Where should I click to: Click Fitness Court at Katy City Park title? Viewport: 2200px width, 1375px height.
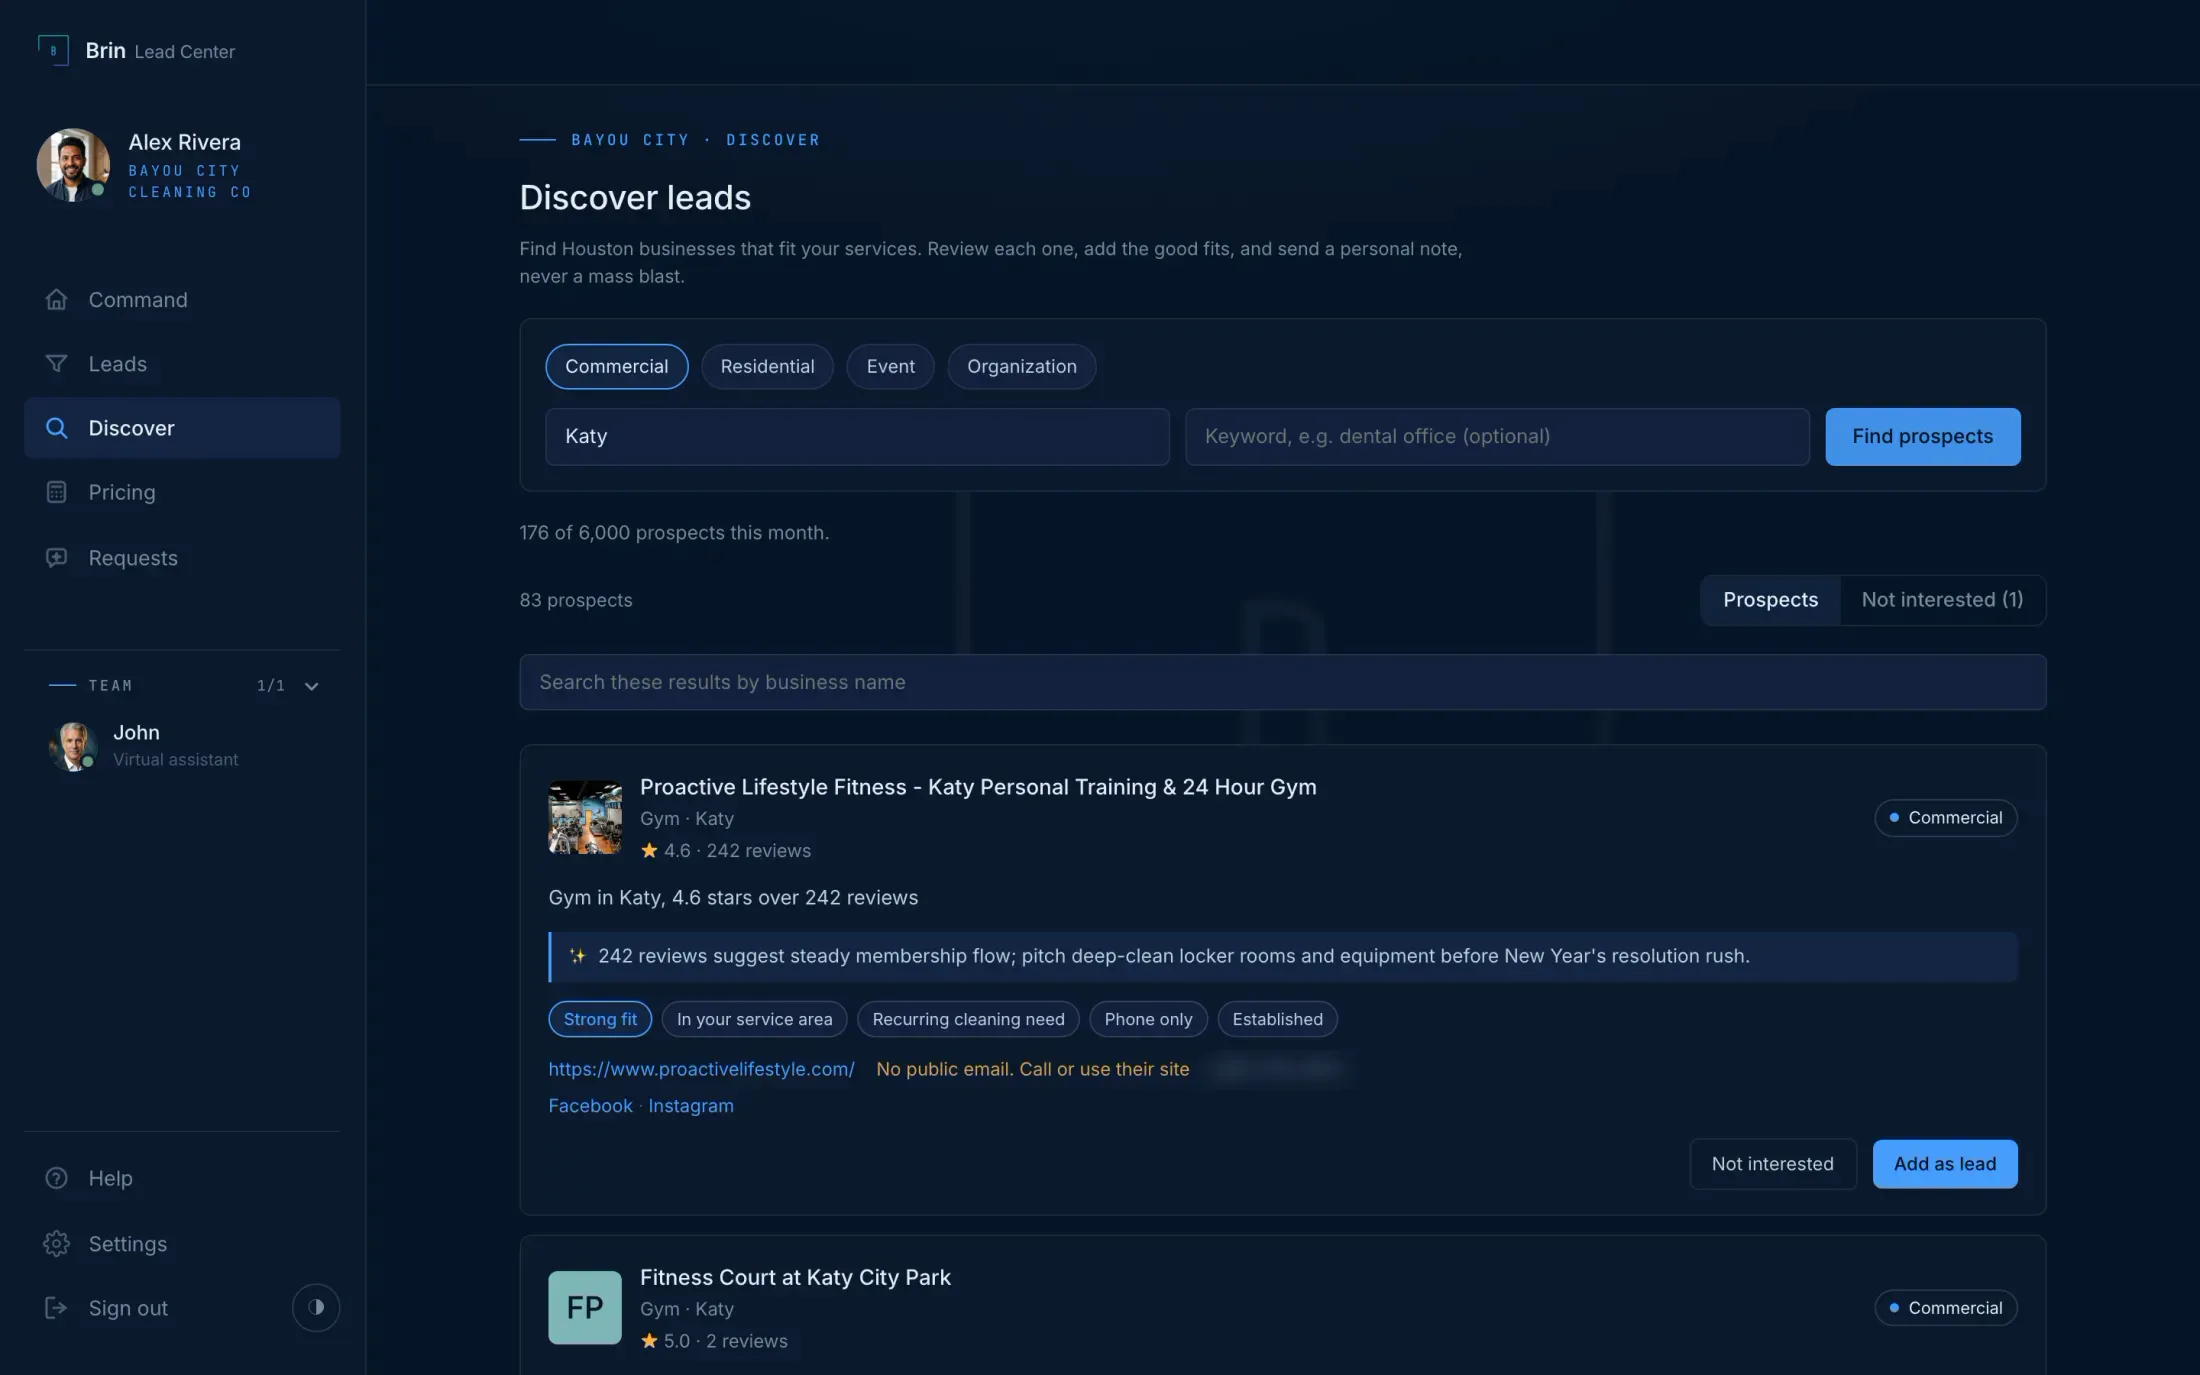[x=795, y=1278]
